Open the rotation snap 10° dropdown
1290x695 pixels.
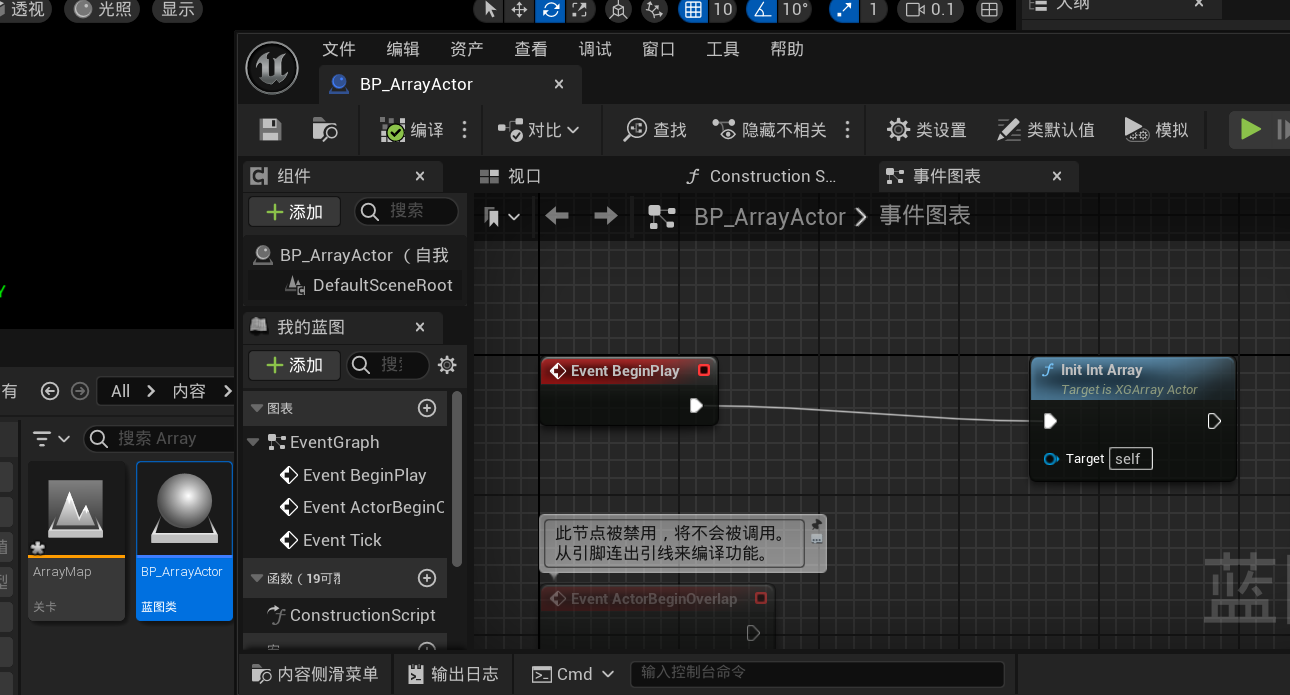pyautogui.click(x=796, y=10)
